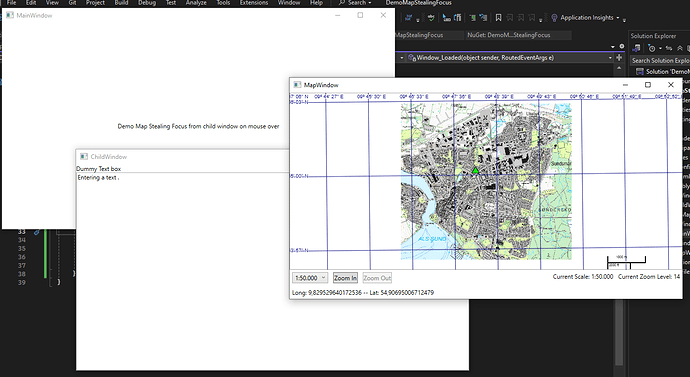
Task: Switch to the NuGet: DemoM...StealingFocus tab
Action: [509, 35]
